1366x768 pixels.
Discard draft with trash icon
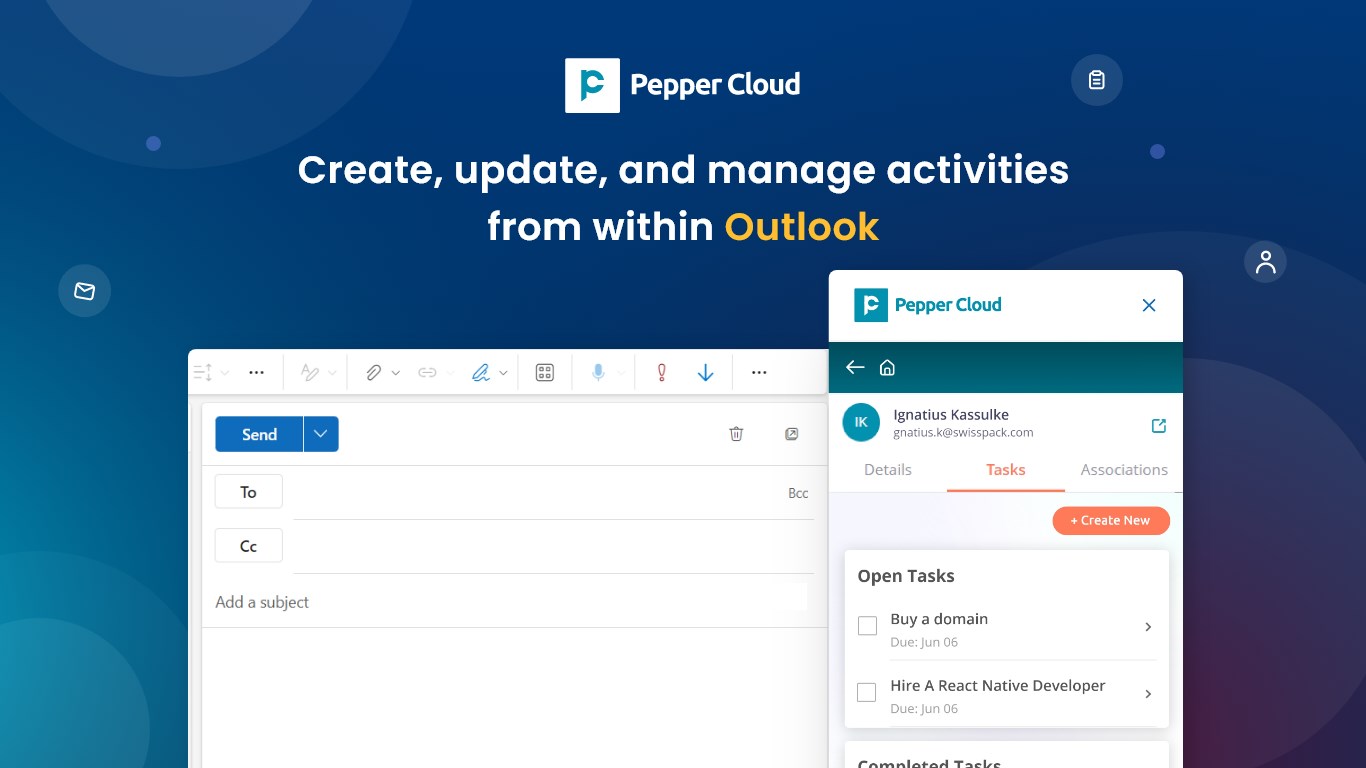736,434
